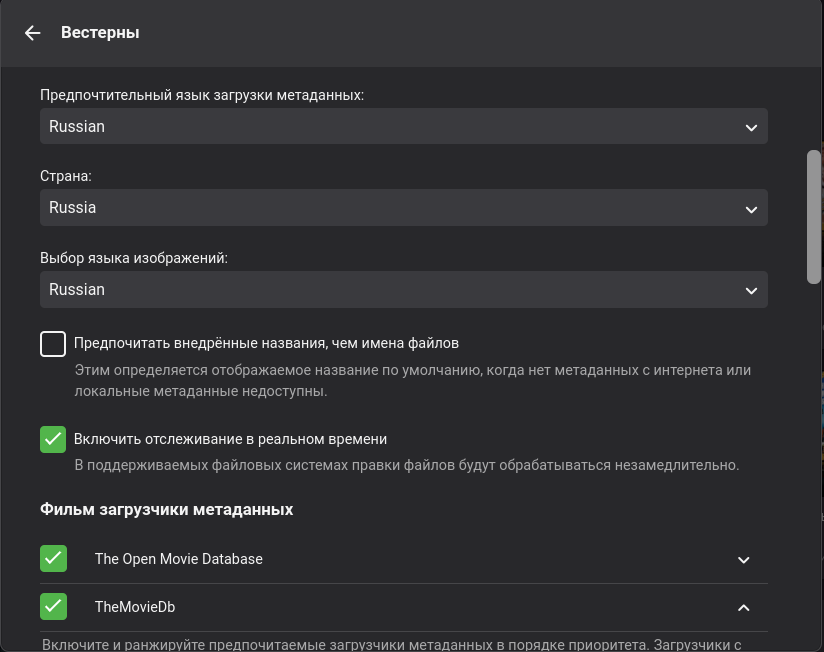This screenshot has width=824, height=652.
Task: Click the embedded titles option label
Action: (266, 343)
